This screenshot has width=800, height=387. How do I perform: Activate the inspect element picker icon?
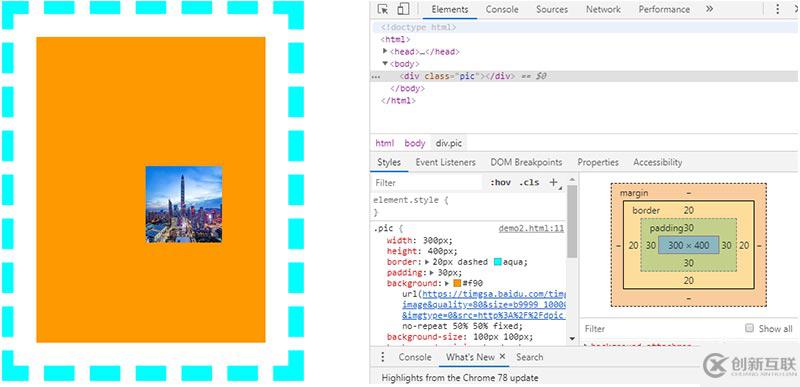[x=383, y=9]
